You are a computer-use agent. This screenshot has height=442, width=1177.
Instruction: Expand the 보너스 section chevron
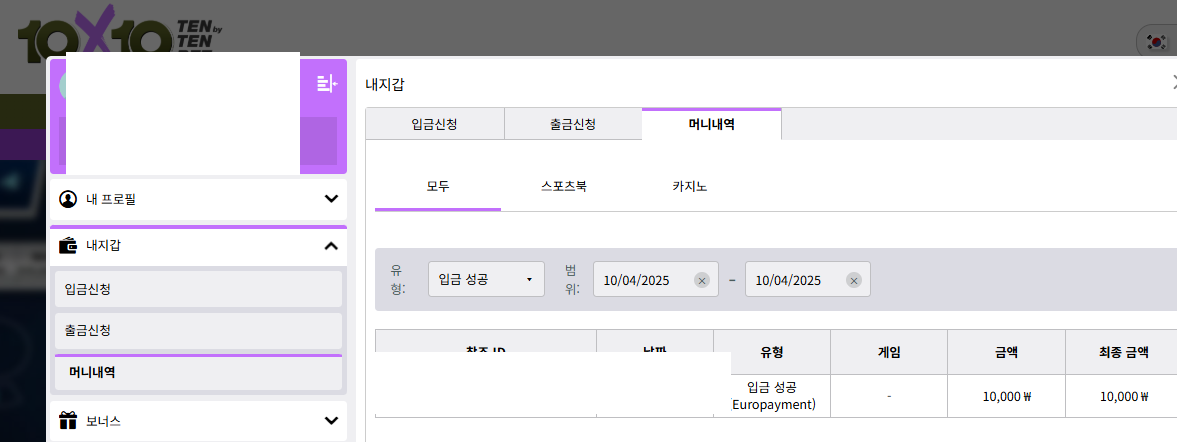(331, 420)
